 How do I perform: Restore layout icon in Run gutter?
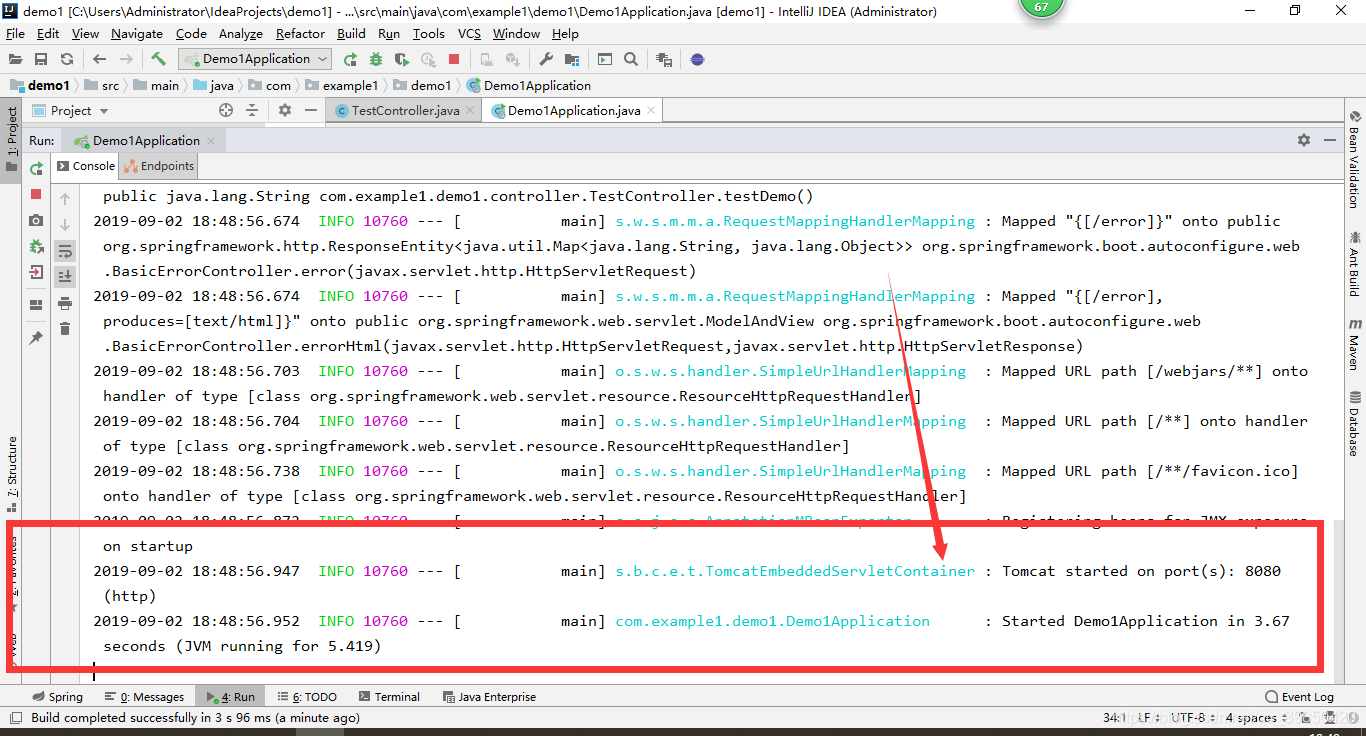click(x=36, y=305)
